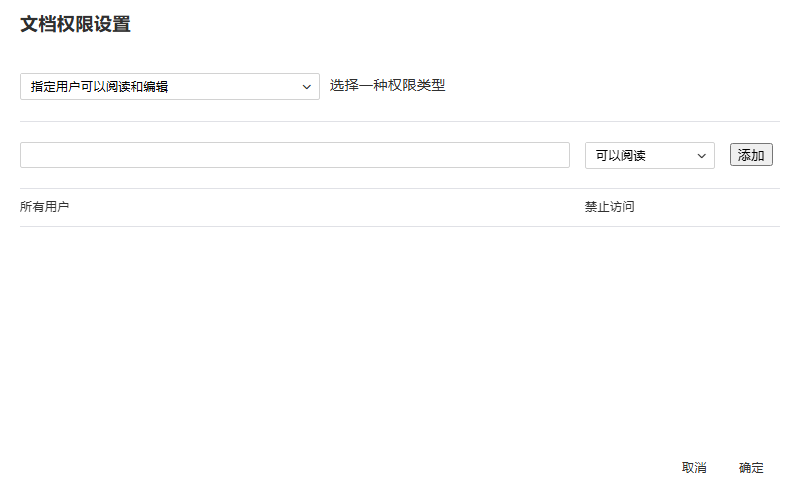
Task: Confirm the settings with 确定
Action: click(x=751, y=468)
